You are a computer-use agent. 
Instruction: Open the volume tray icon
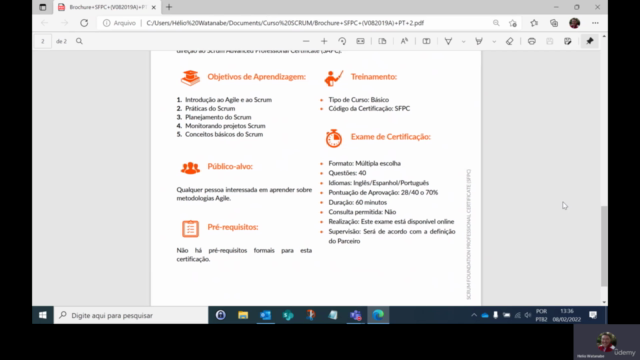pyautogui.click(x=528, y=315)
